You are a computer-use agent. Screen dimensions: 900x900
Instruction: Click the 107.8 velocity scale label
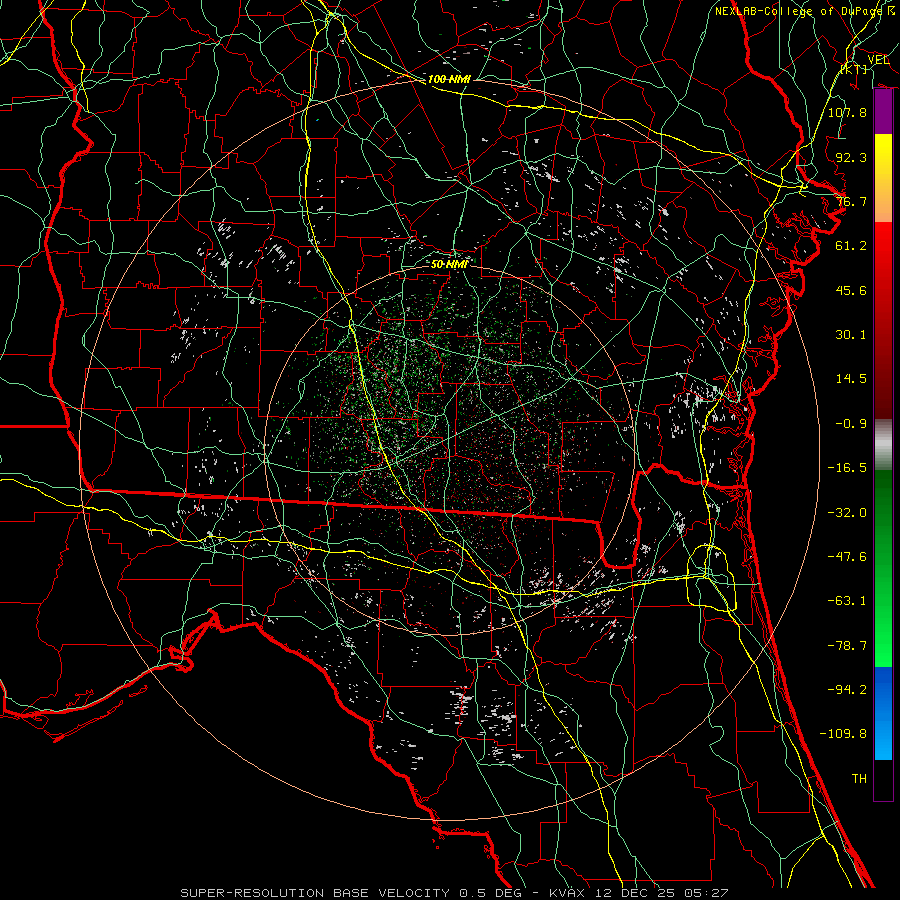point(847,112)
